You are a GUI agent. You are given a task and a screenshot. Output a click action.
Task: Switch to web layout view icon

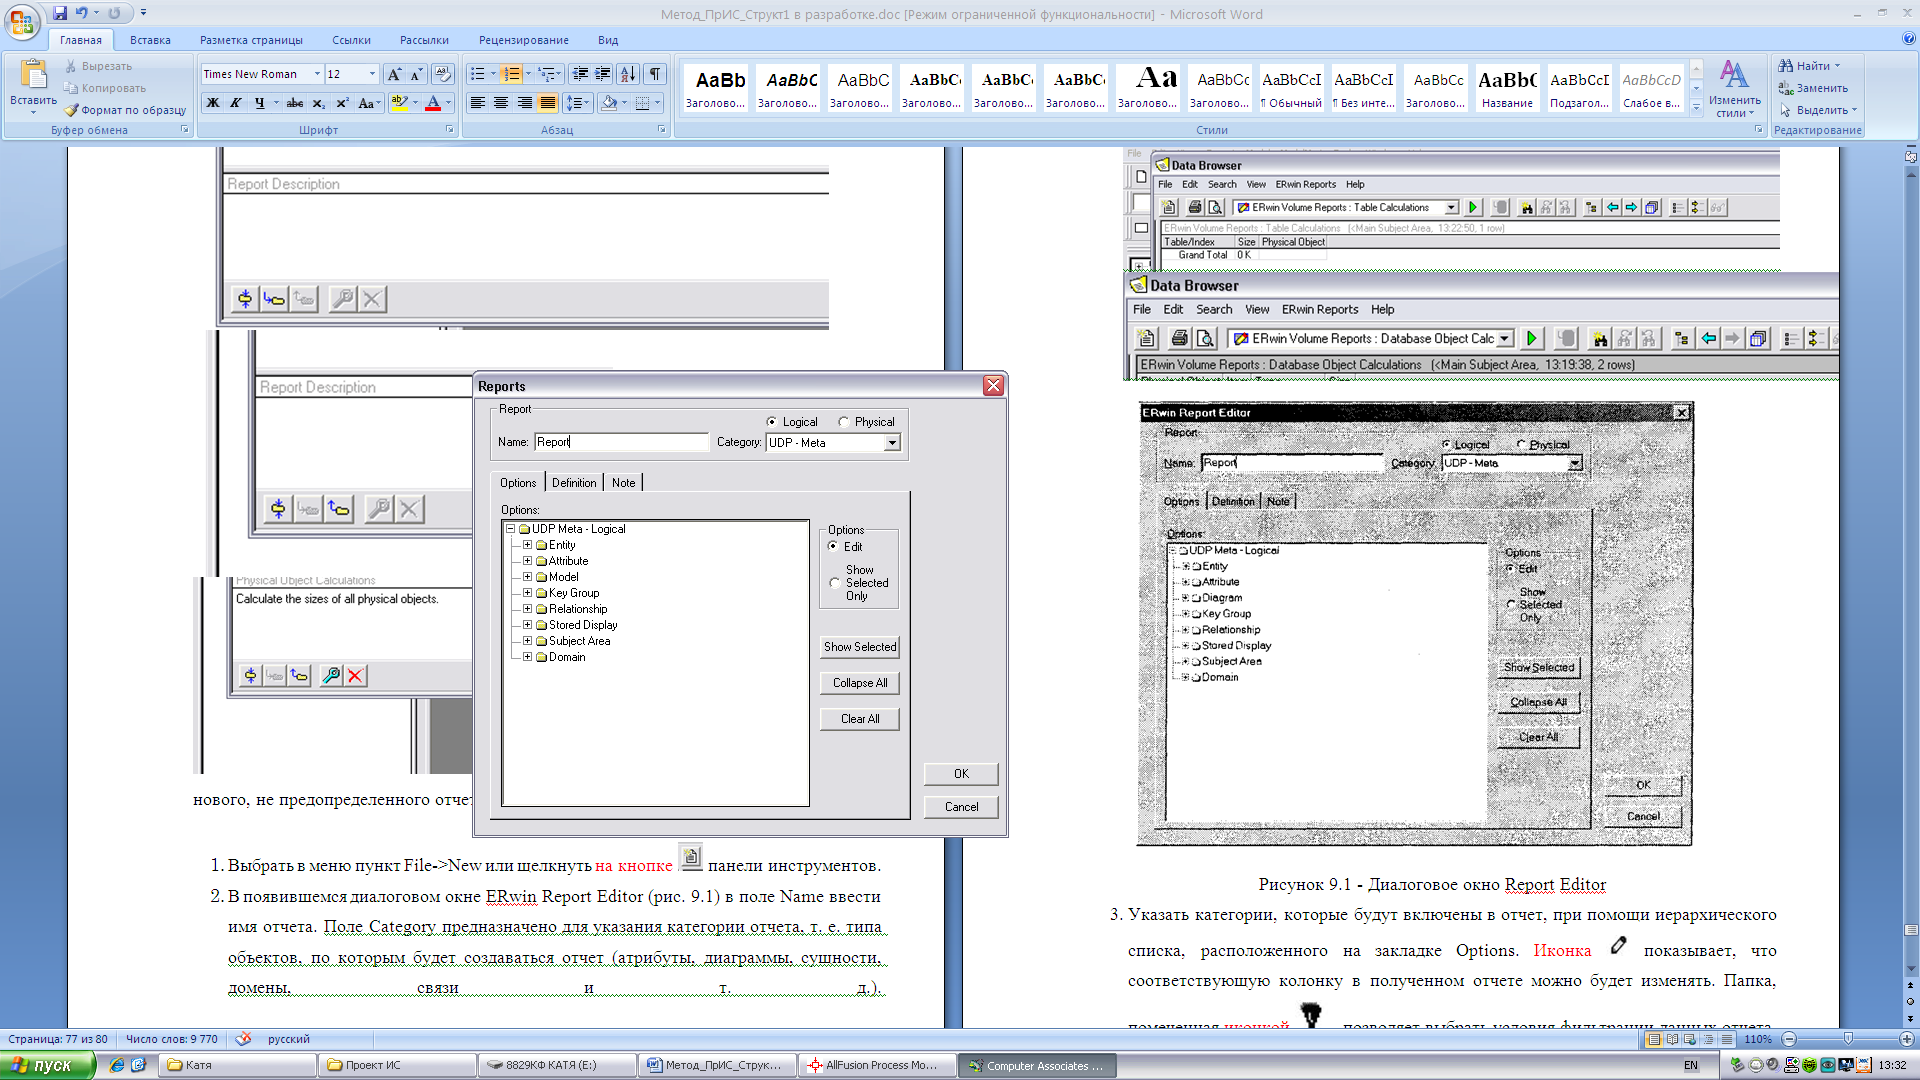(x=1690, y=1039)
